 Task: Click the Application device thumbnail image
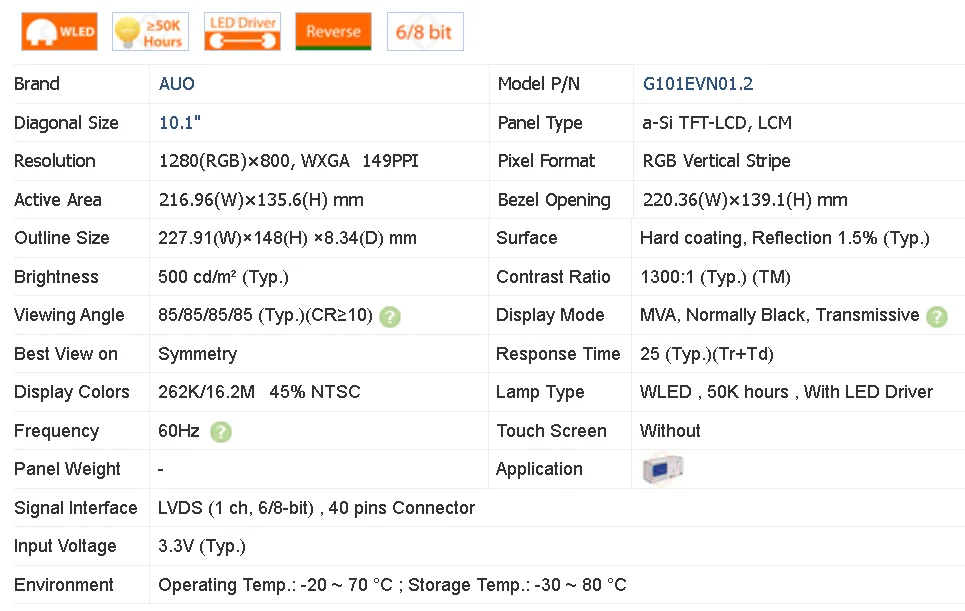click(x=662, y=470)
